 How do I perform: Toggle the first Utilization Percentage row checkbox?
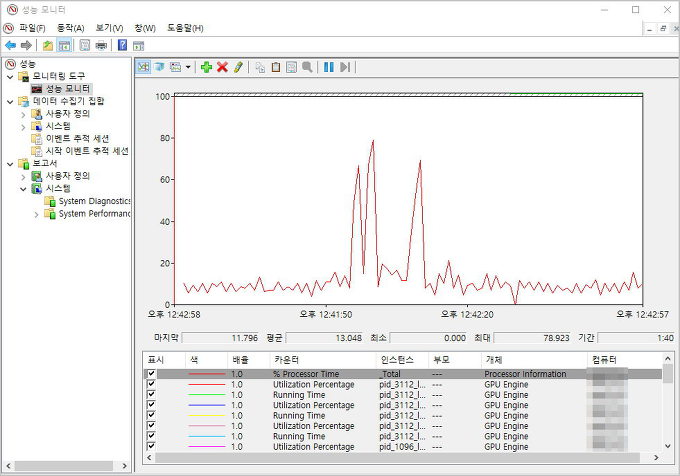click(x=152, y=385)
